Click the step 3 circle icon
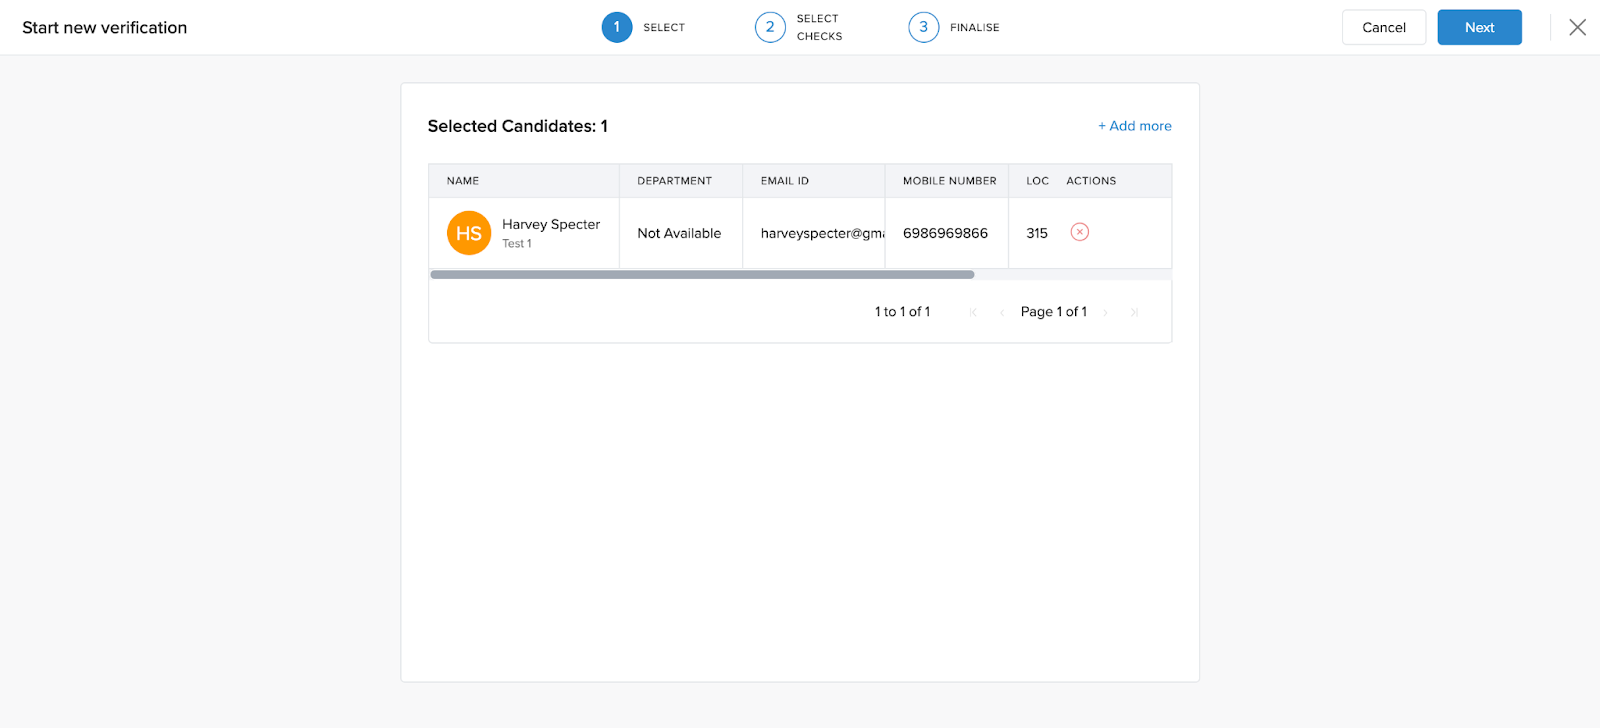Screen dimensions: 1600x728 click(923, 27)
